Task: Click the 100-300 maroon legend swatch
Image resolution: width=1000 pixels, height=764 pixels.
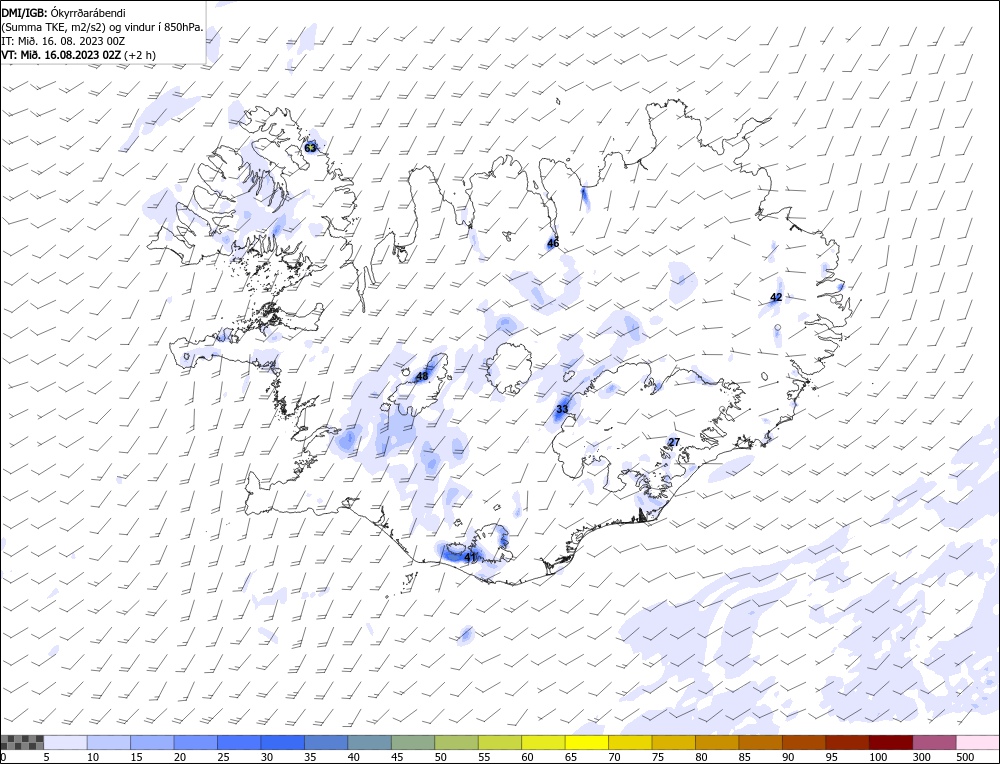Action: (x=891, y=742)
